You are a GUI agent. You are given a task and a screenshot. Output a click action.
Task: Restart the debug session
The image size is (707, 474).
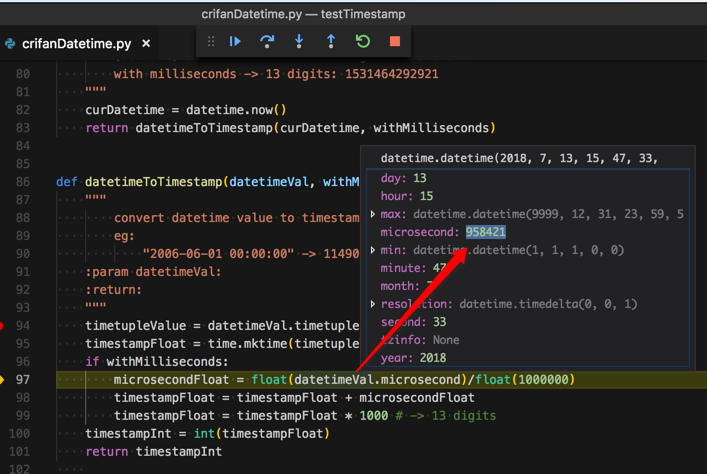363,41
